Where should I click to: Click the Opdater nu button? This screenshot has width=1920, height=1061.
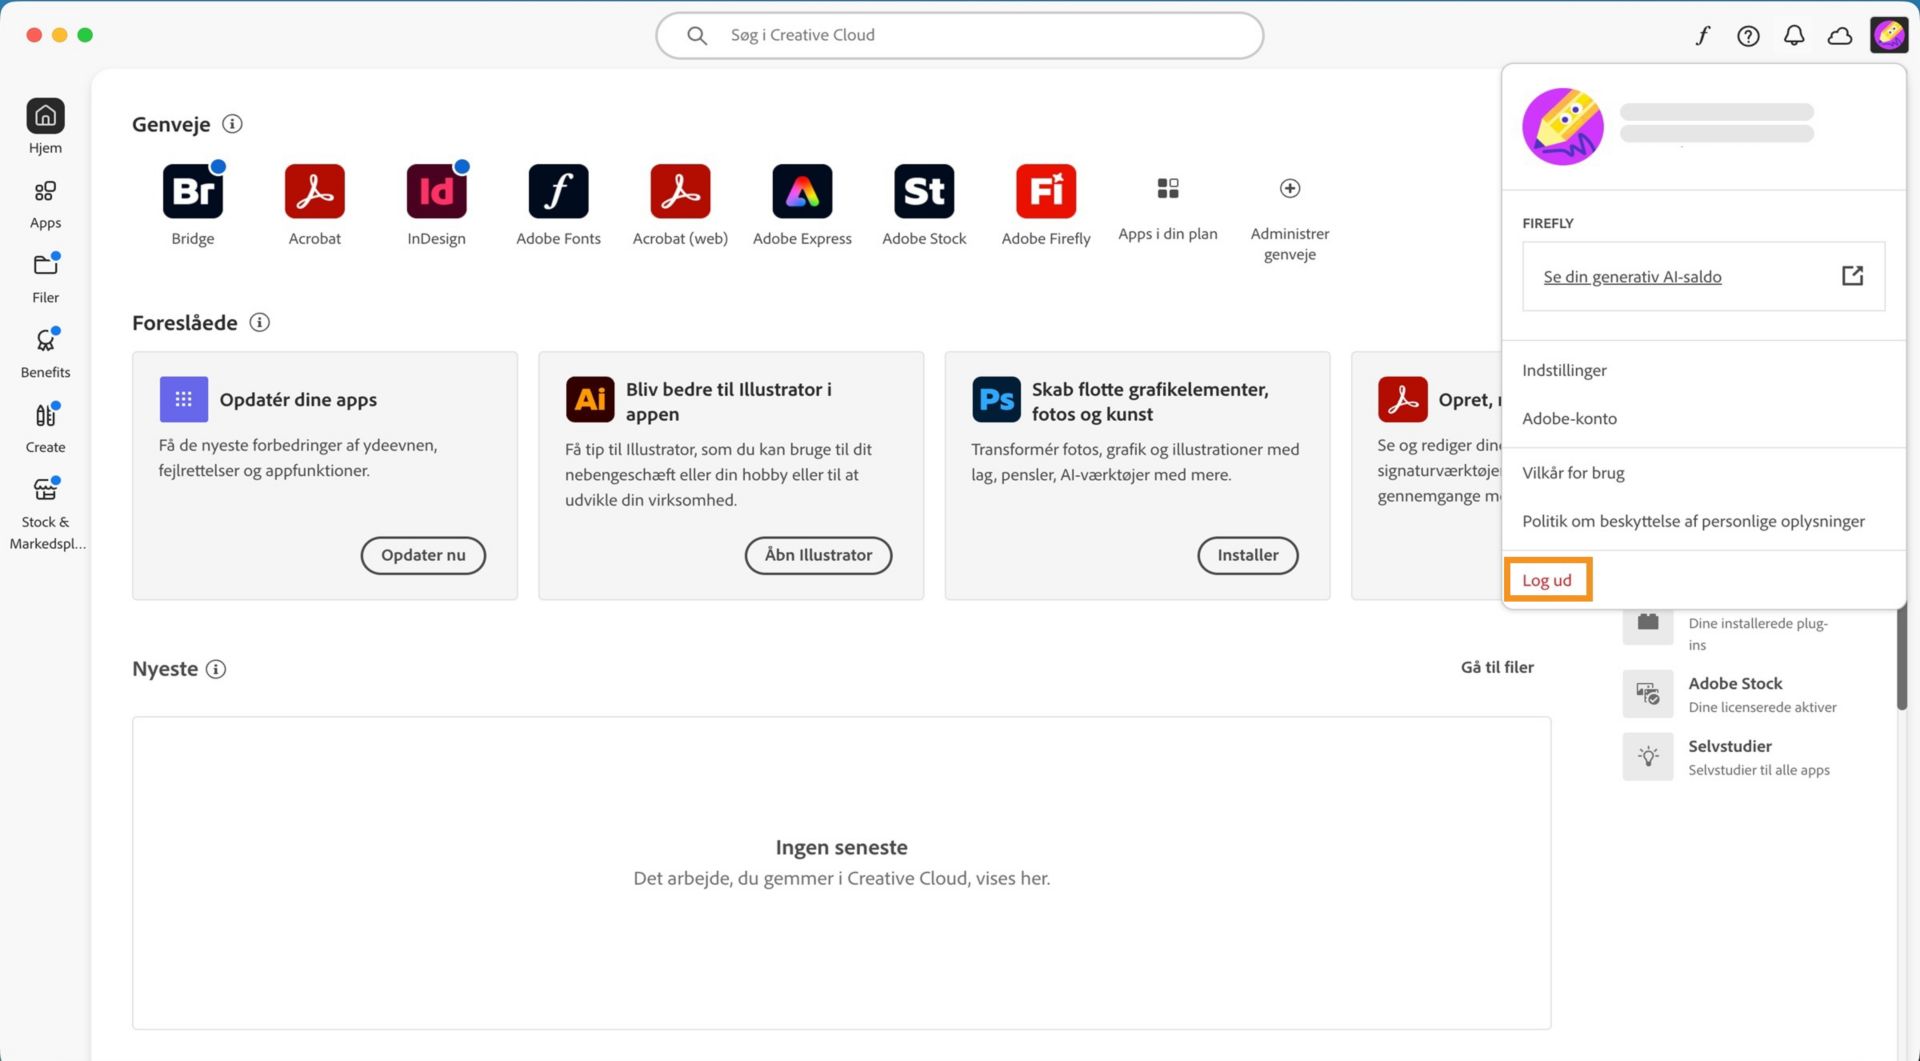pyautogui.click(x=423, y=555)
